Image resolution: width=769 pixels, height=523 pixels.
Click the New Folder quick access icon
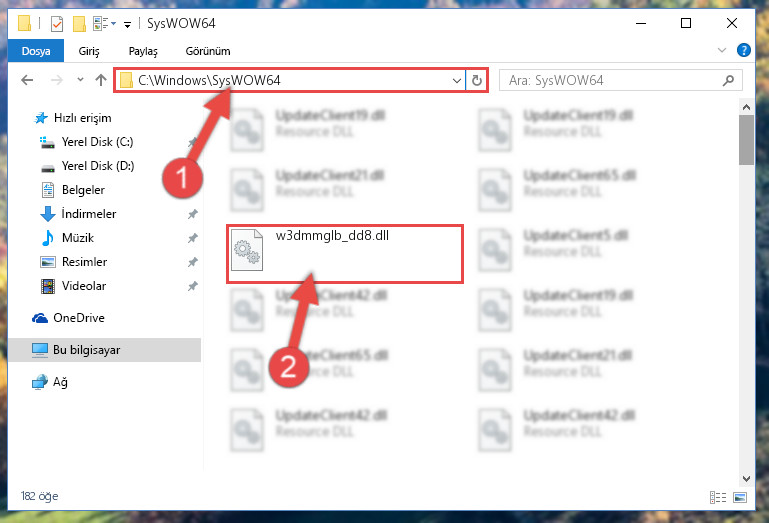tap(79, 24)
